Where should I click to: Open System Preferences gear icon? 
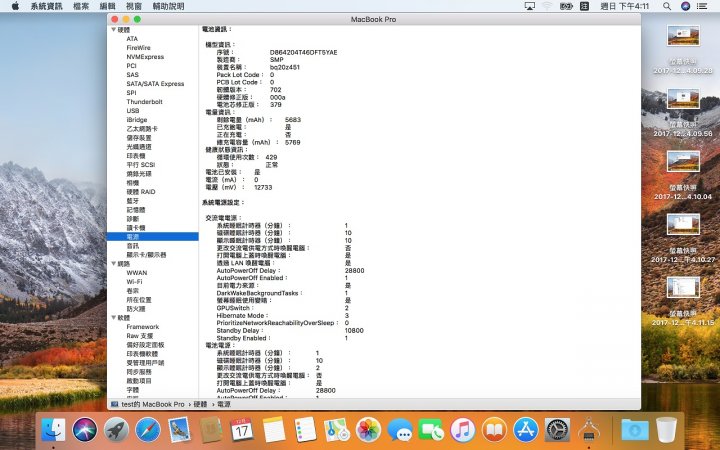(x=557, y=430)
